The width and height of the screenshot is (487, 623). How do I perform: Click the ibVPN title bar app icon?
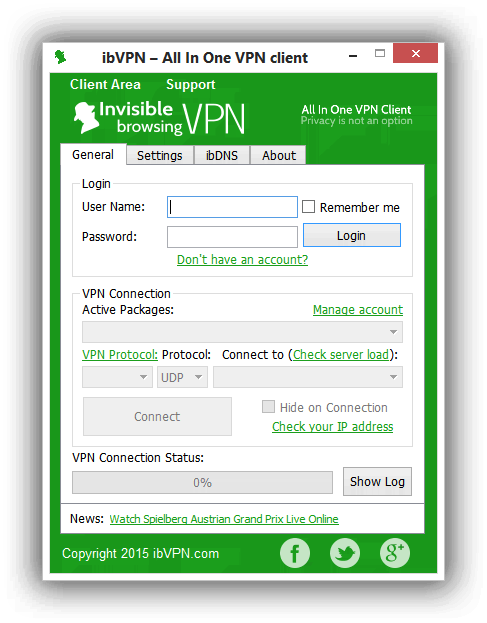pos(60,57)
